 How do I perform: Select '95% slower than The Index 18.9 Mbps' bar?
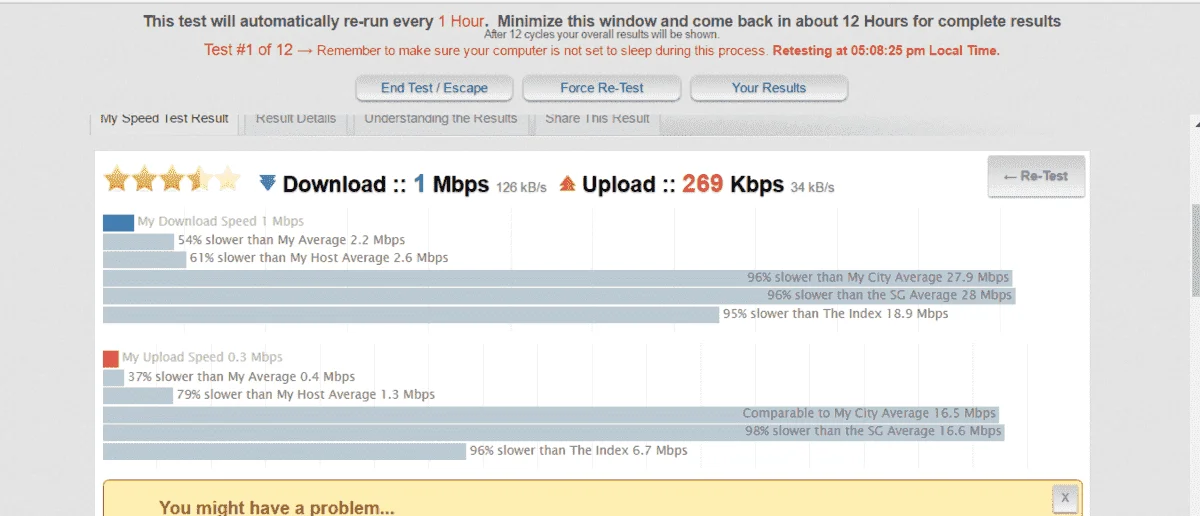(x=411, y=314)
